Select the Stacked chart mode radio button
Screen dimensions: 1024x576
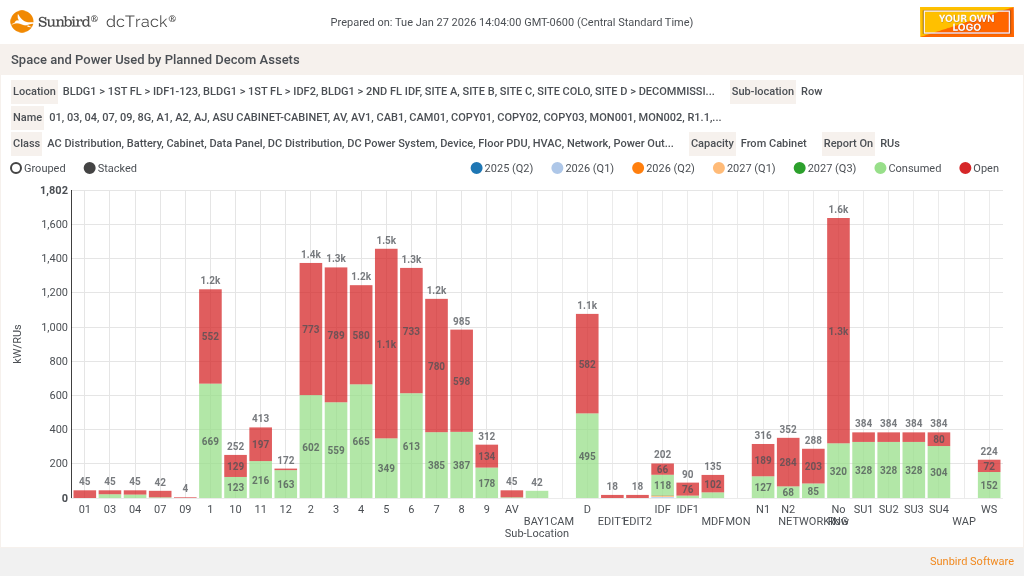pos(90,168)
